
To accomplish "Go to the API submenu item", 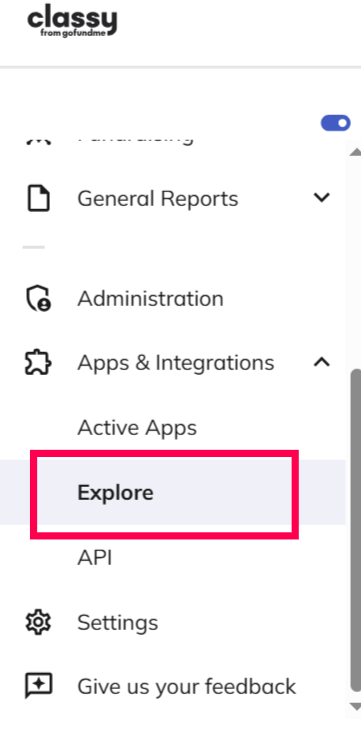I will [94, 557].
